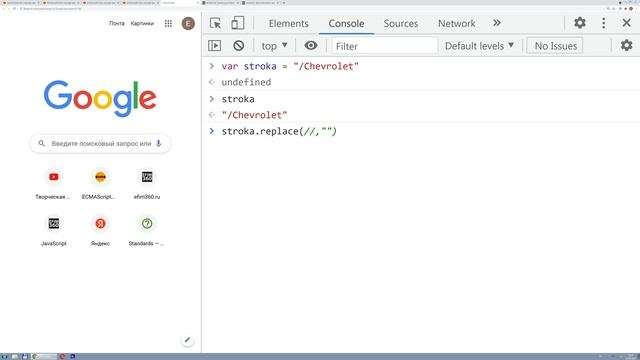The image size is (640, 360).
Task: Click the second console entry 'stroka'
Action: coord(238,99)
